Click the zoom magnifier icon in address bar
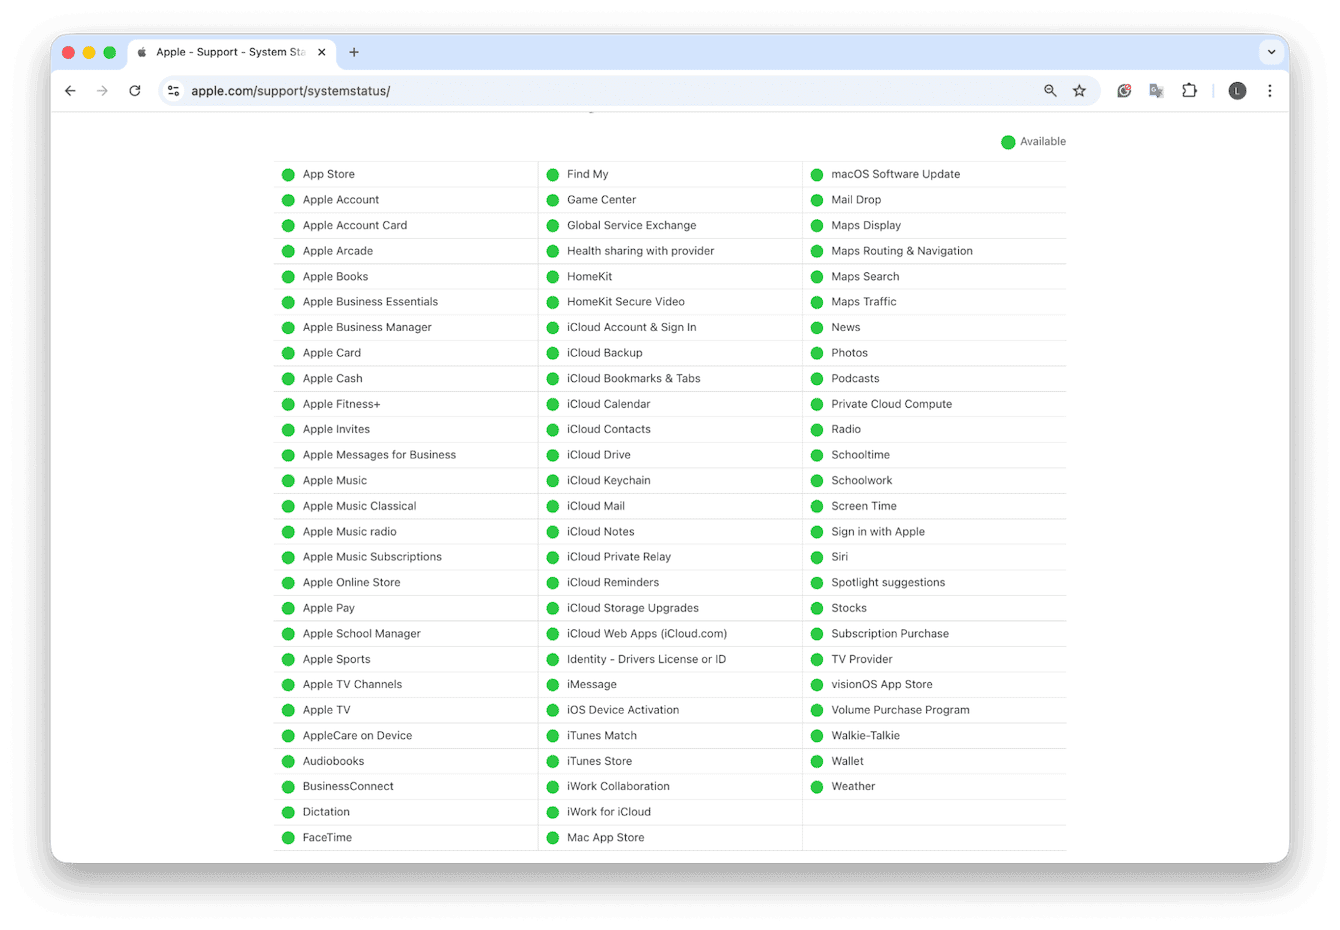This screenshot has height=930, width=1340. (1049, 90)
